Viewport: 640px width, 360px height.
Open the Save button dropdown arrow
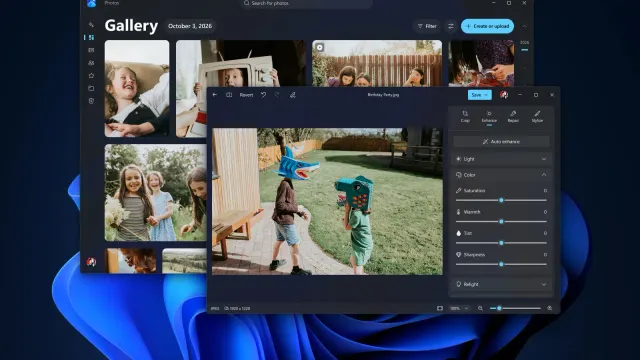point(486,95)
